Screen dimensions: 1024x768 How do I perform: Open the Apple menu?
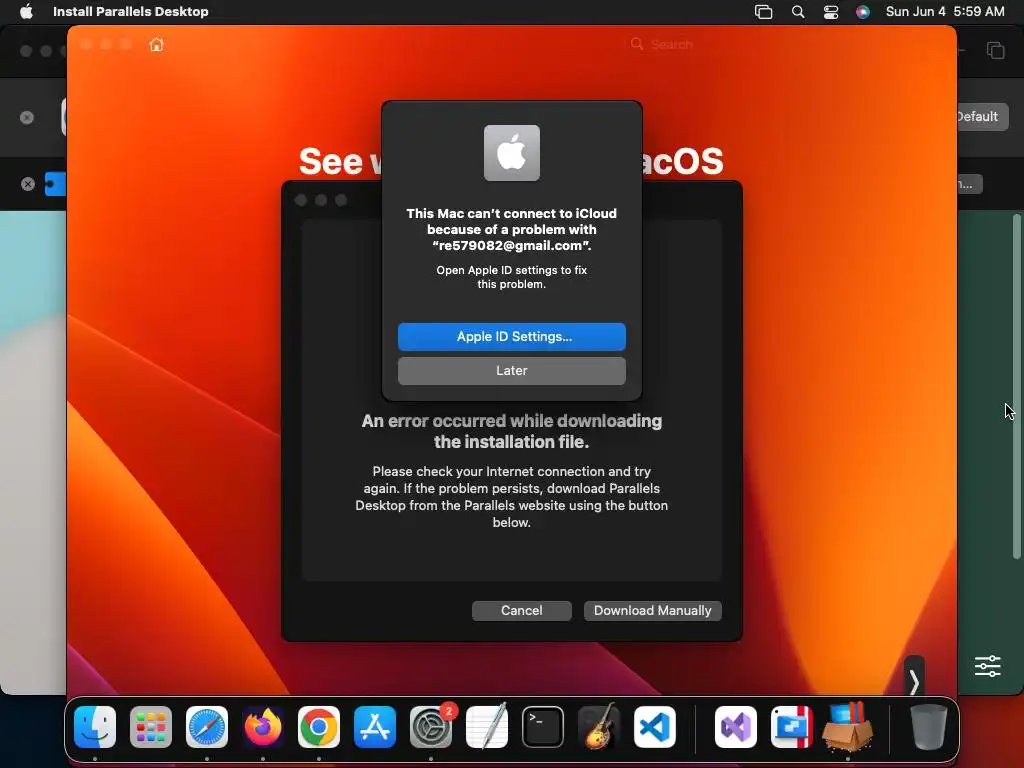coord(25,11)
